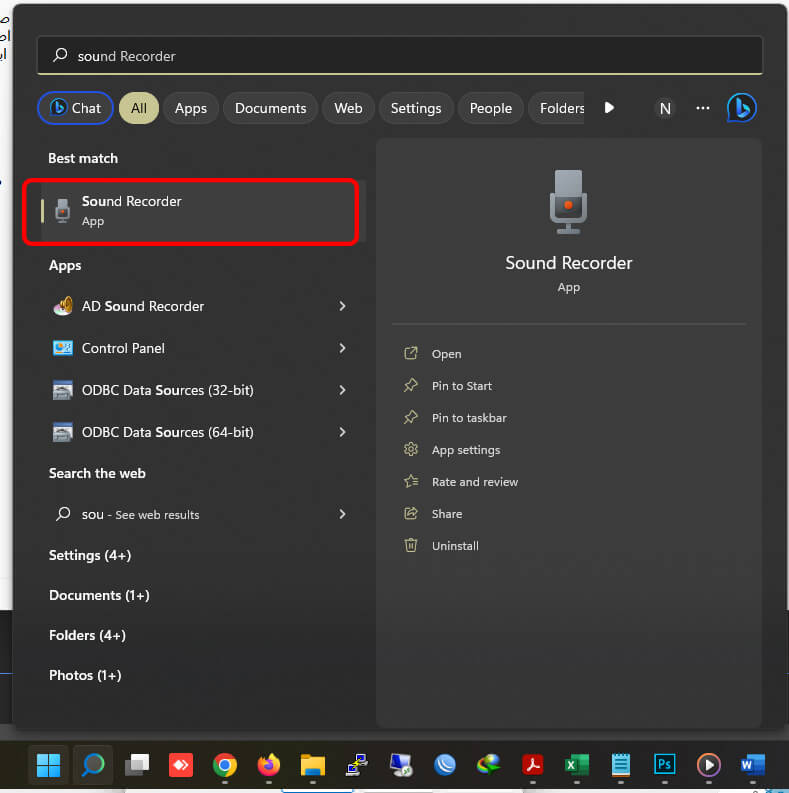Expand ODBC Data Sources (64-bit) chevron

tap(342, 432)
